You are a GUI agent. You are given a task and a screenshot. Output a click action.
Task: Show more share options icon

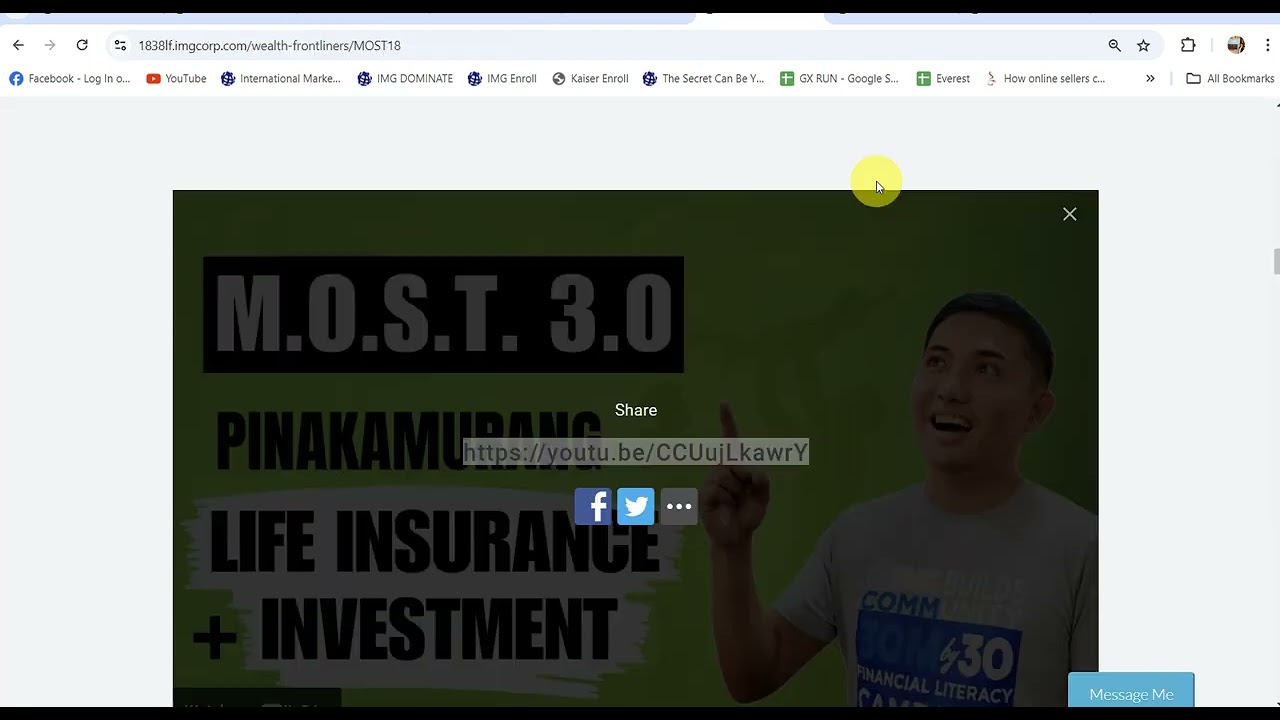[x=679, y=506]
